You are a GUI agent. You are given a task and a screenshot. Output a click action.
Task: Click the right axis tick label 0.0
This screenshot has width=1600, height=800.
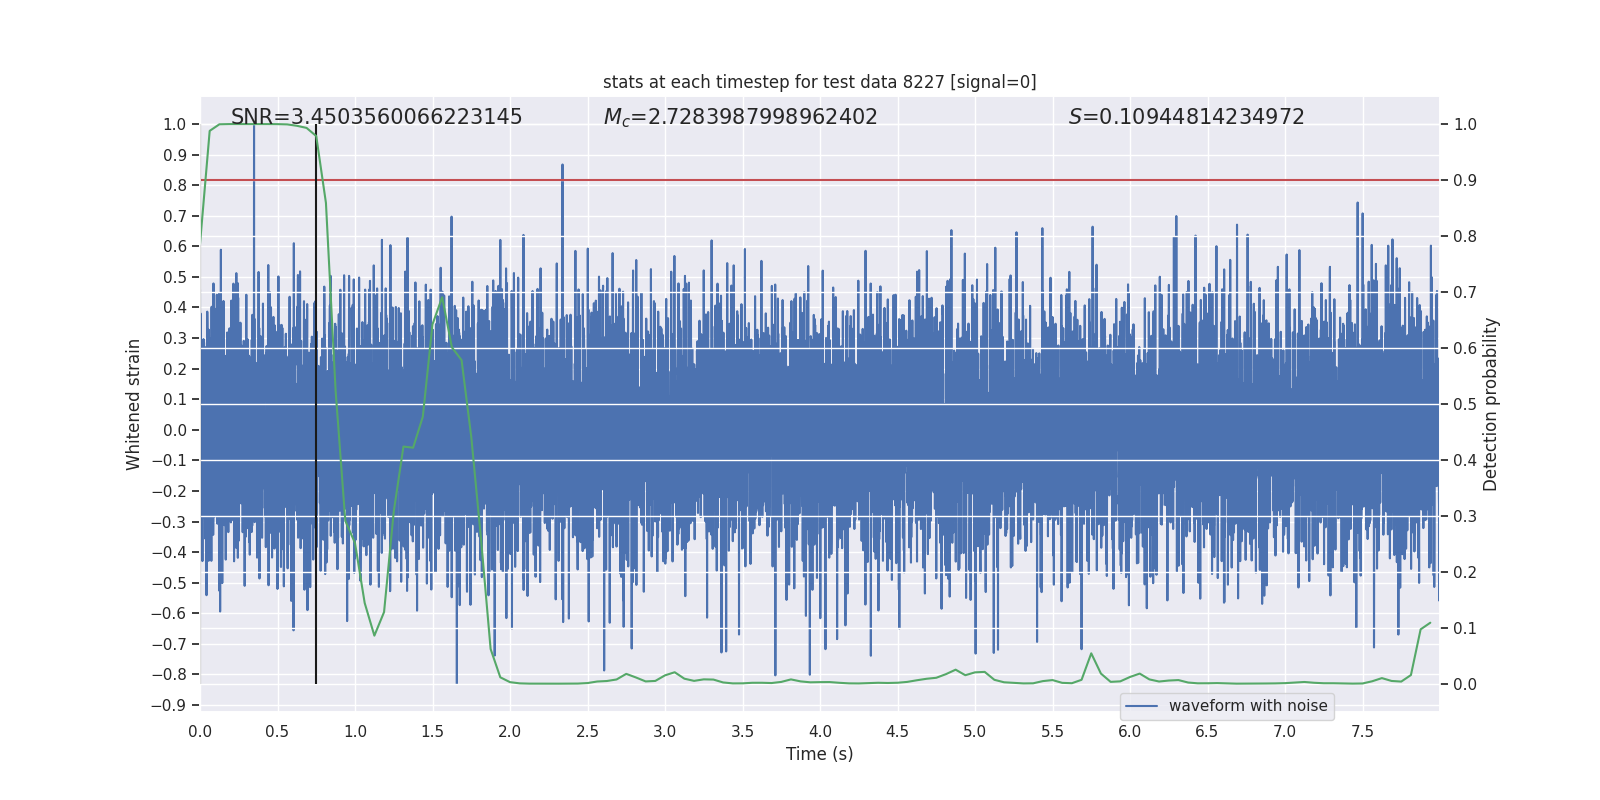tap(1465, 685)
